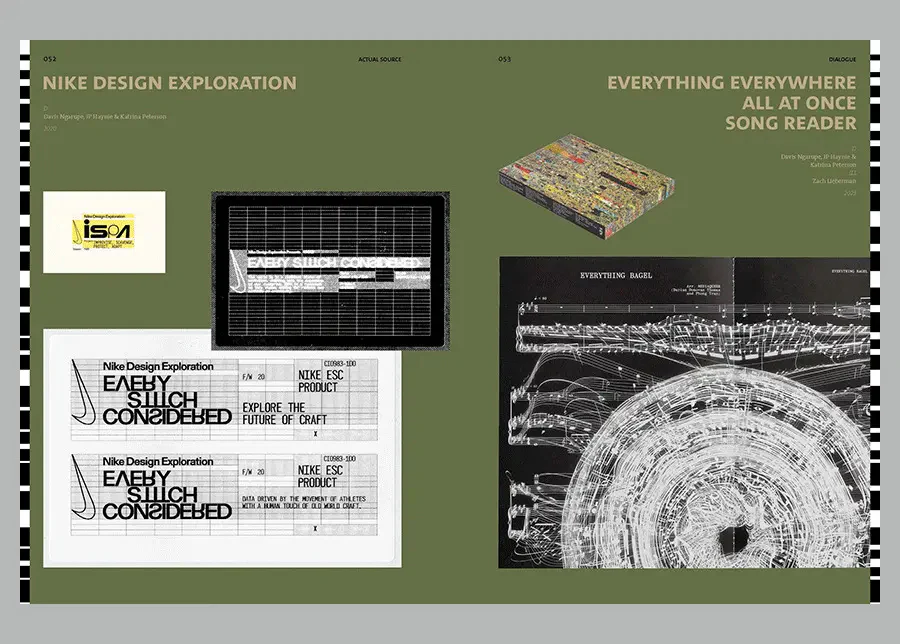Click F/W 20 on the lower label
Screen dimensions: 900x644
[253, 472]
